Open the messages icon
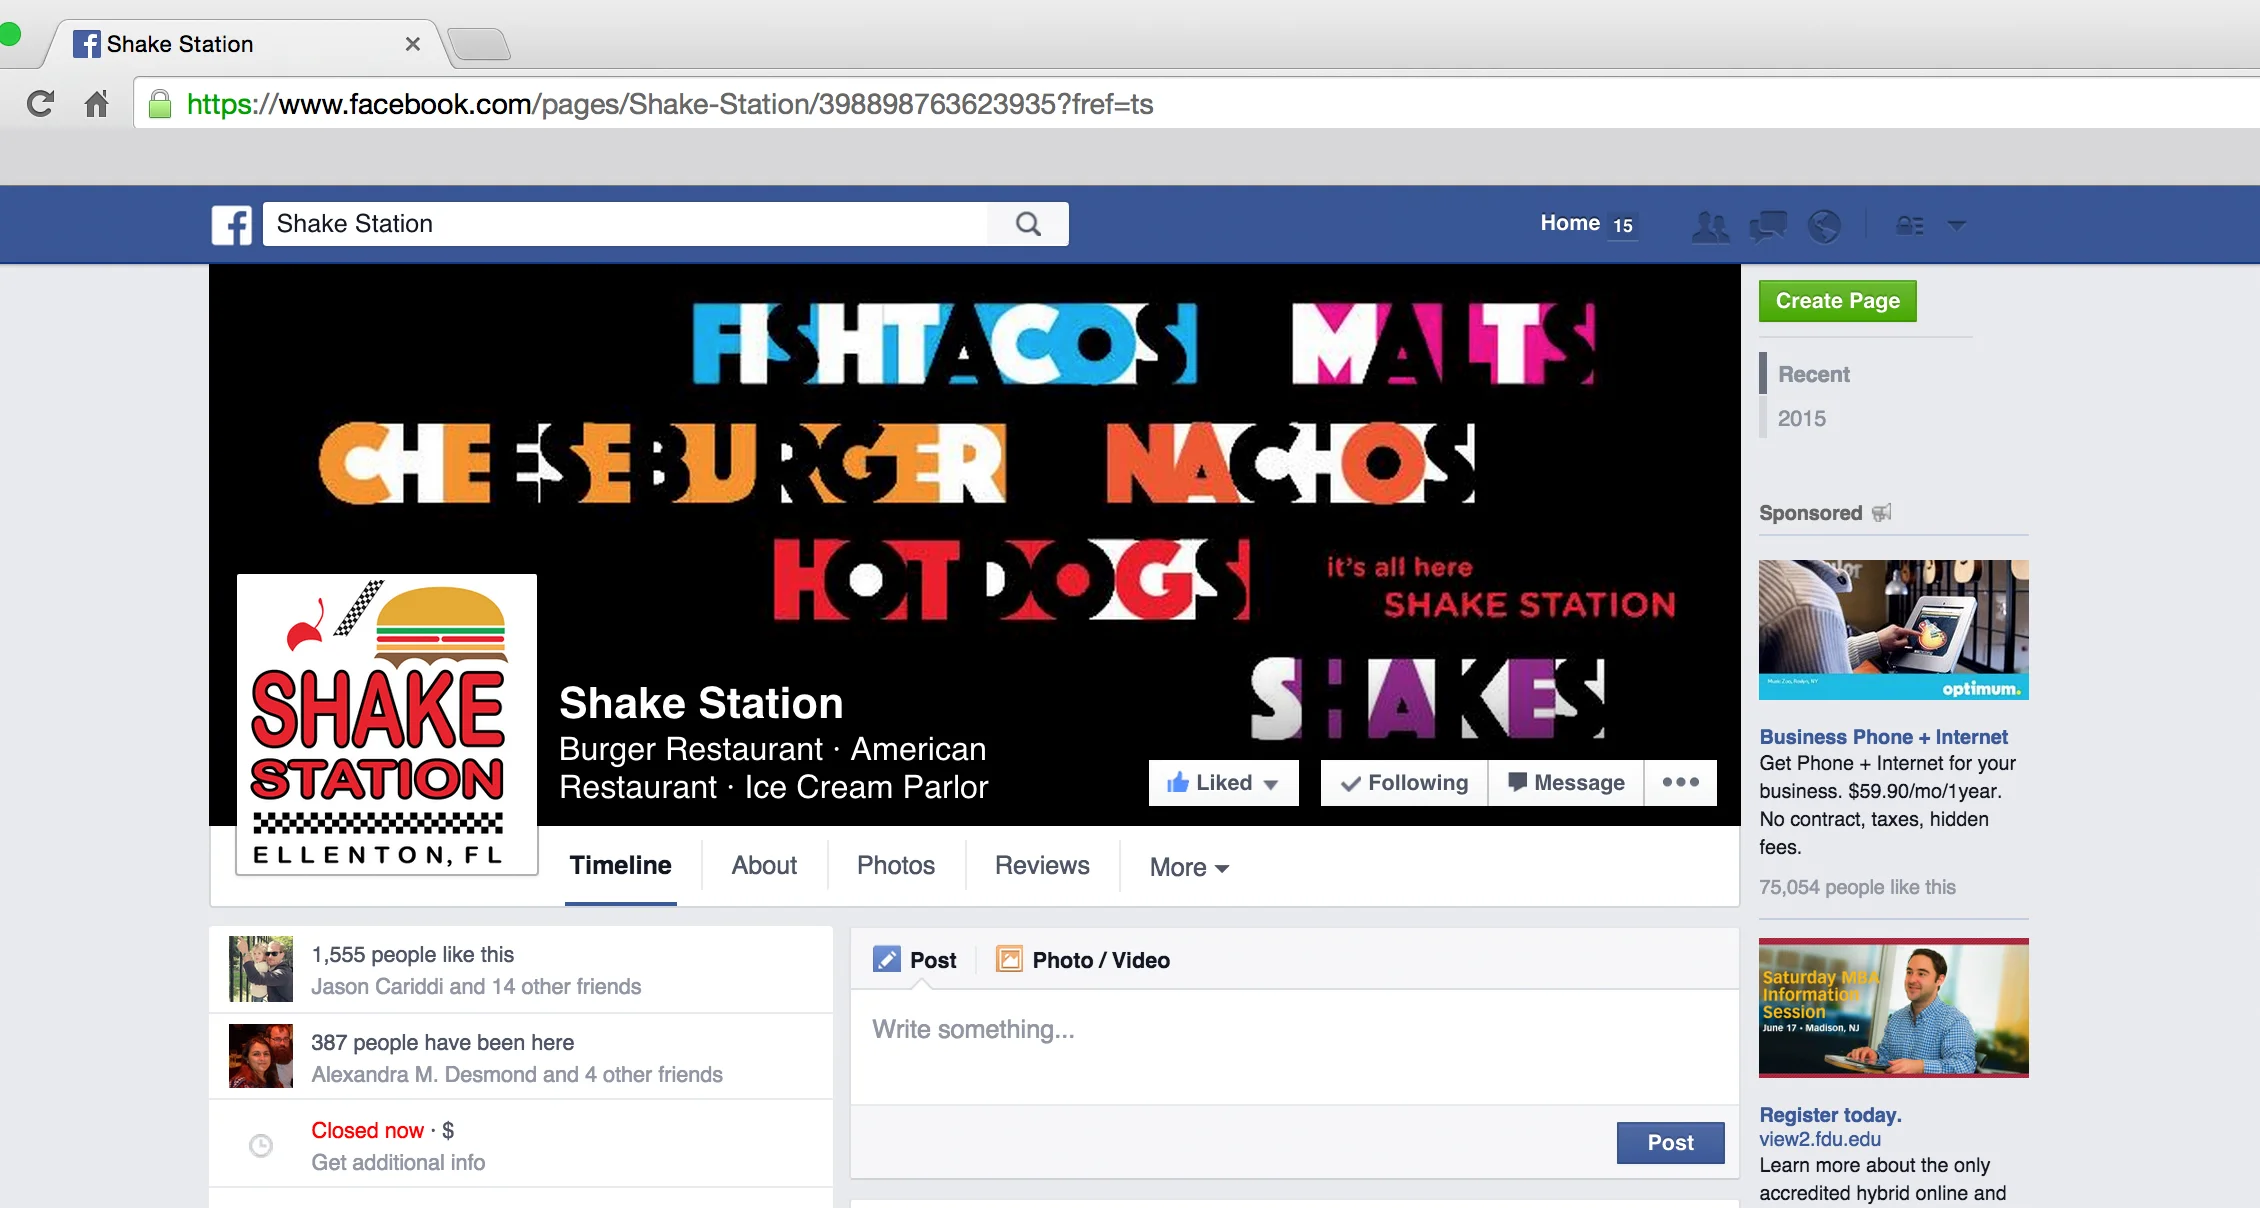The width and height of the screenshot is (2260, 1208). 1768,226
